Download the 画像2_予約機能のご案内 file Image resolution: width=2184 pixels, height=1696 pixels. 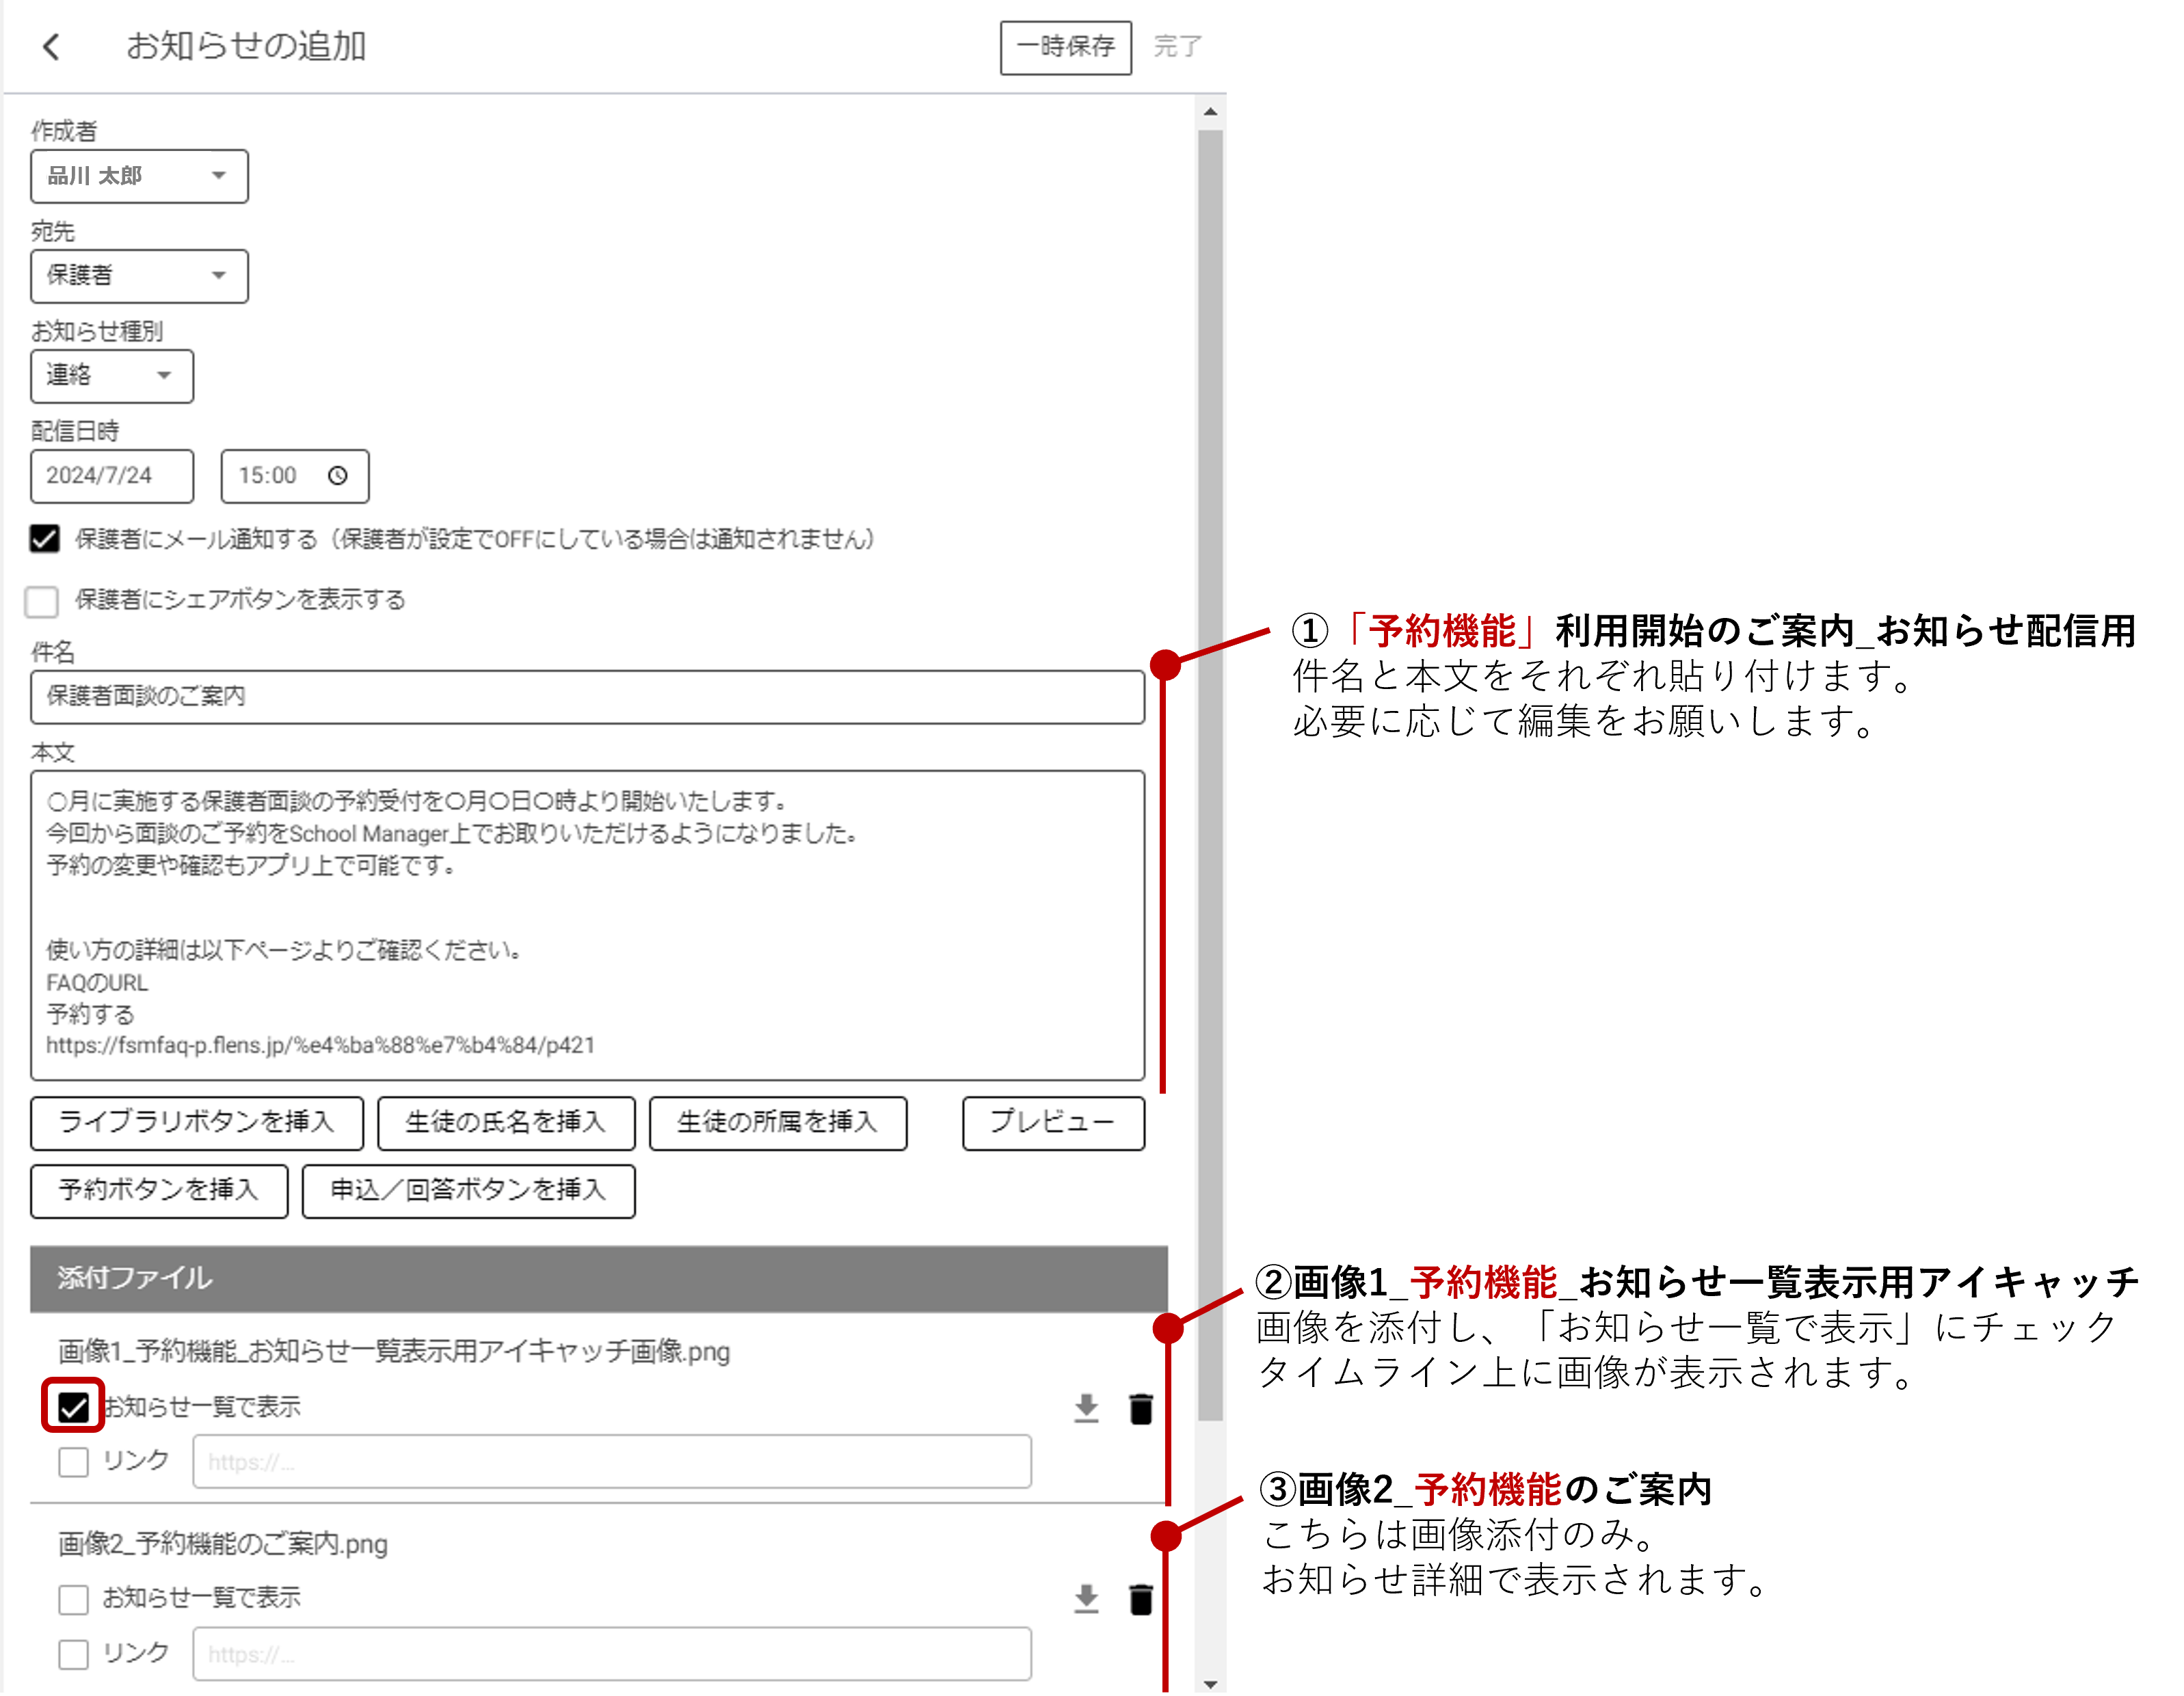coord(1086,1599)
